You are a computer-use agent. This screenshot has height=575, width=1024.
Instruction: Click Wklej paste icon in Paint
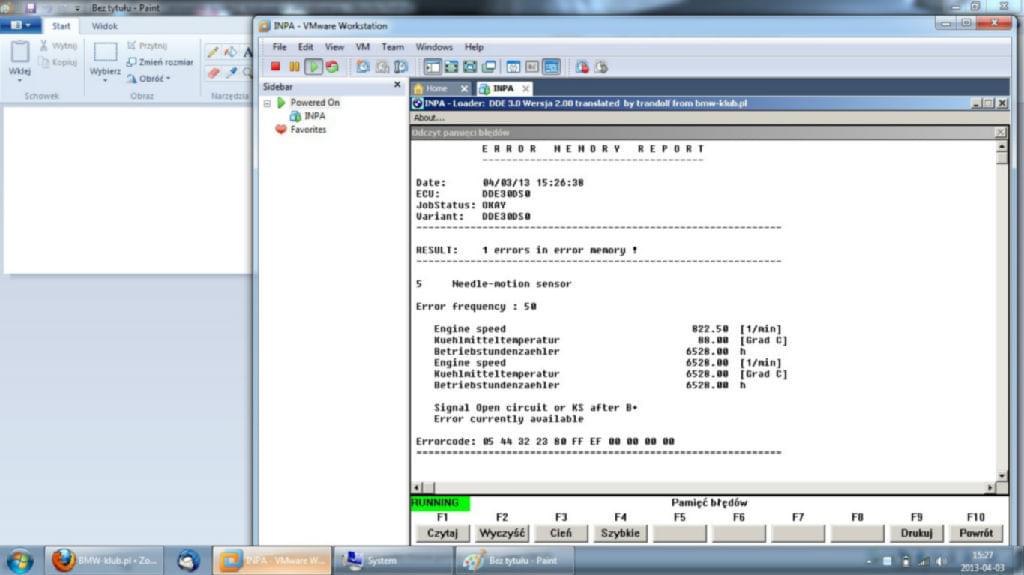pos(20,52)
